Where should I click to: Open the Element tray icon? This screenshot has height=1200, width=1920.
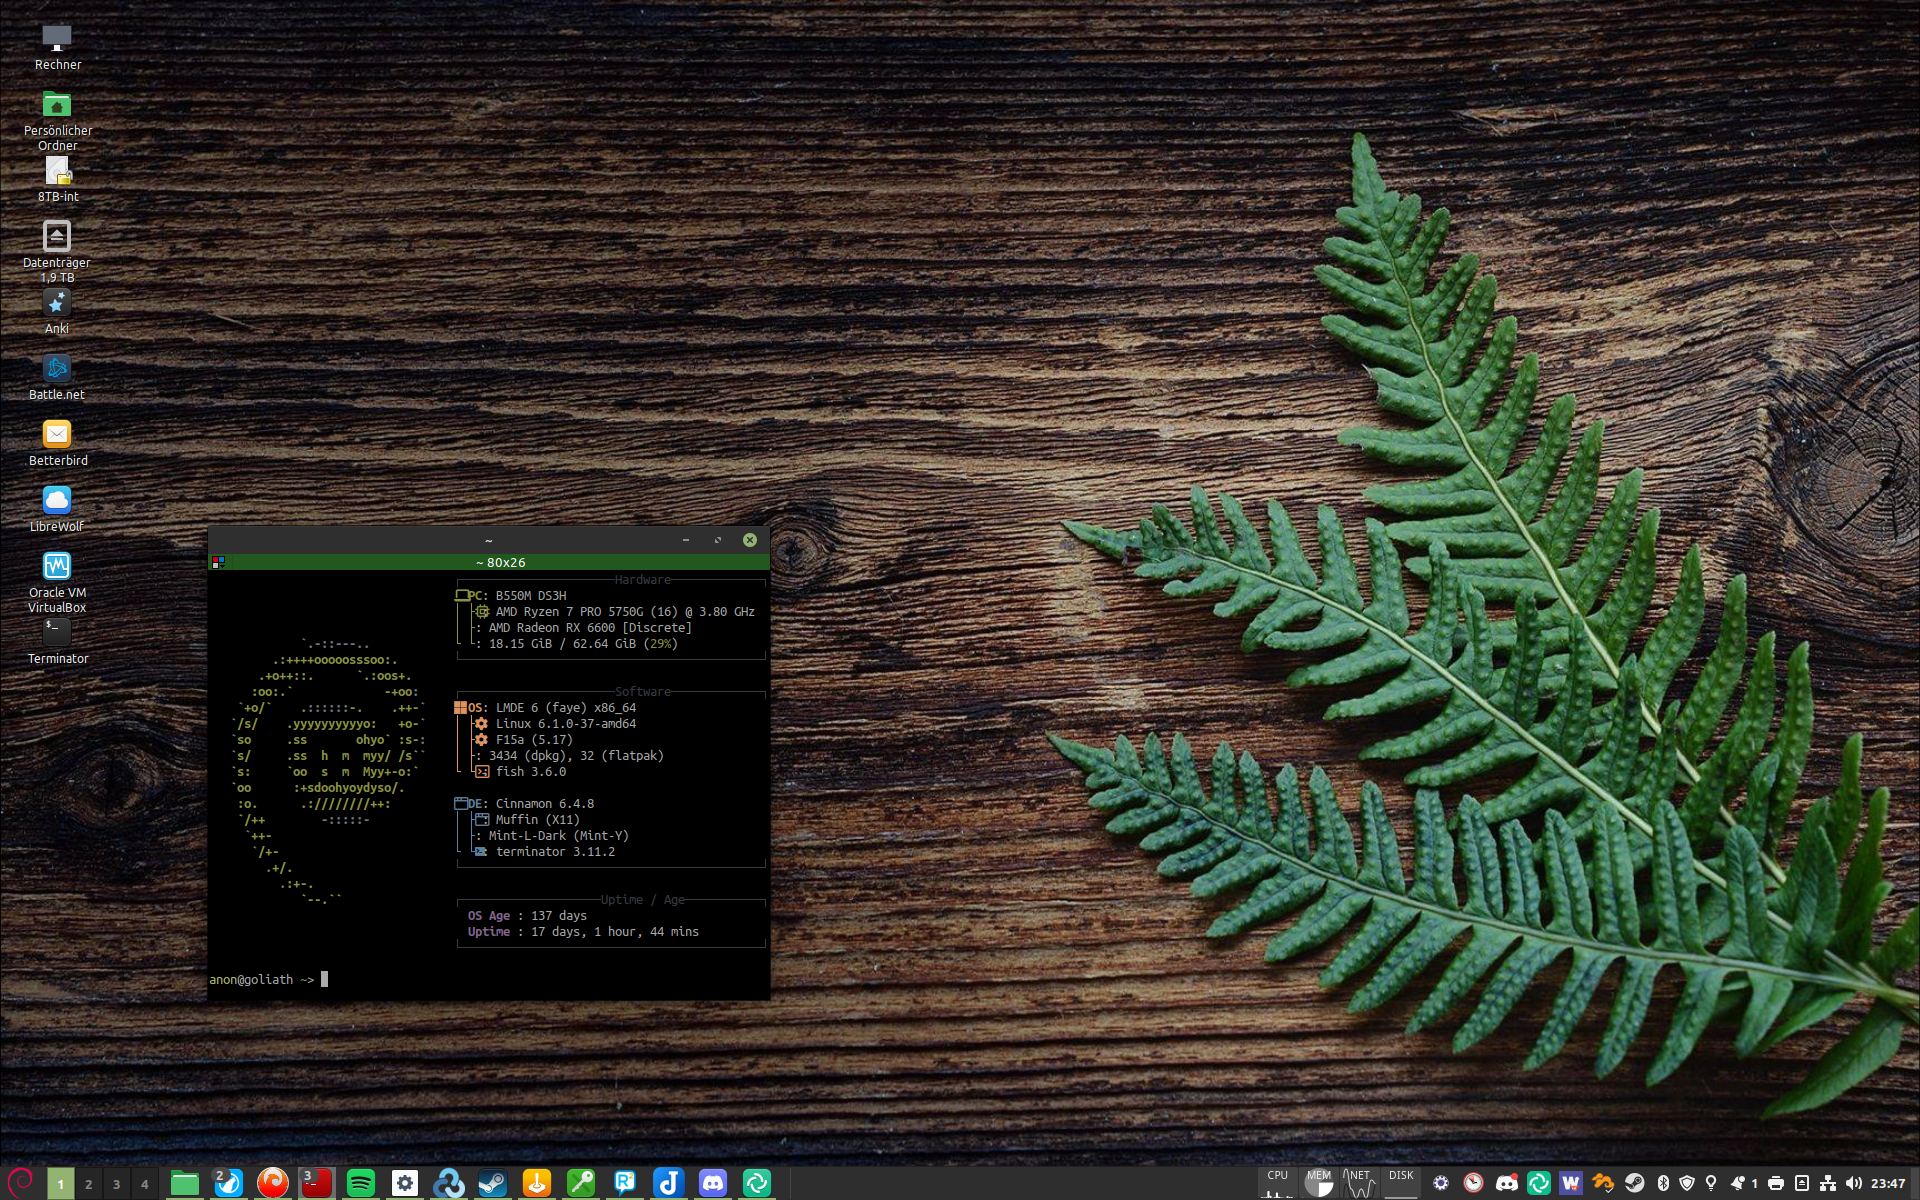1539,1184
